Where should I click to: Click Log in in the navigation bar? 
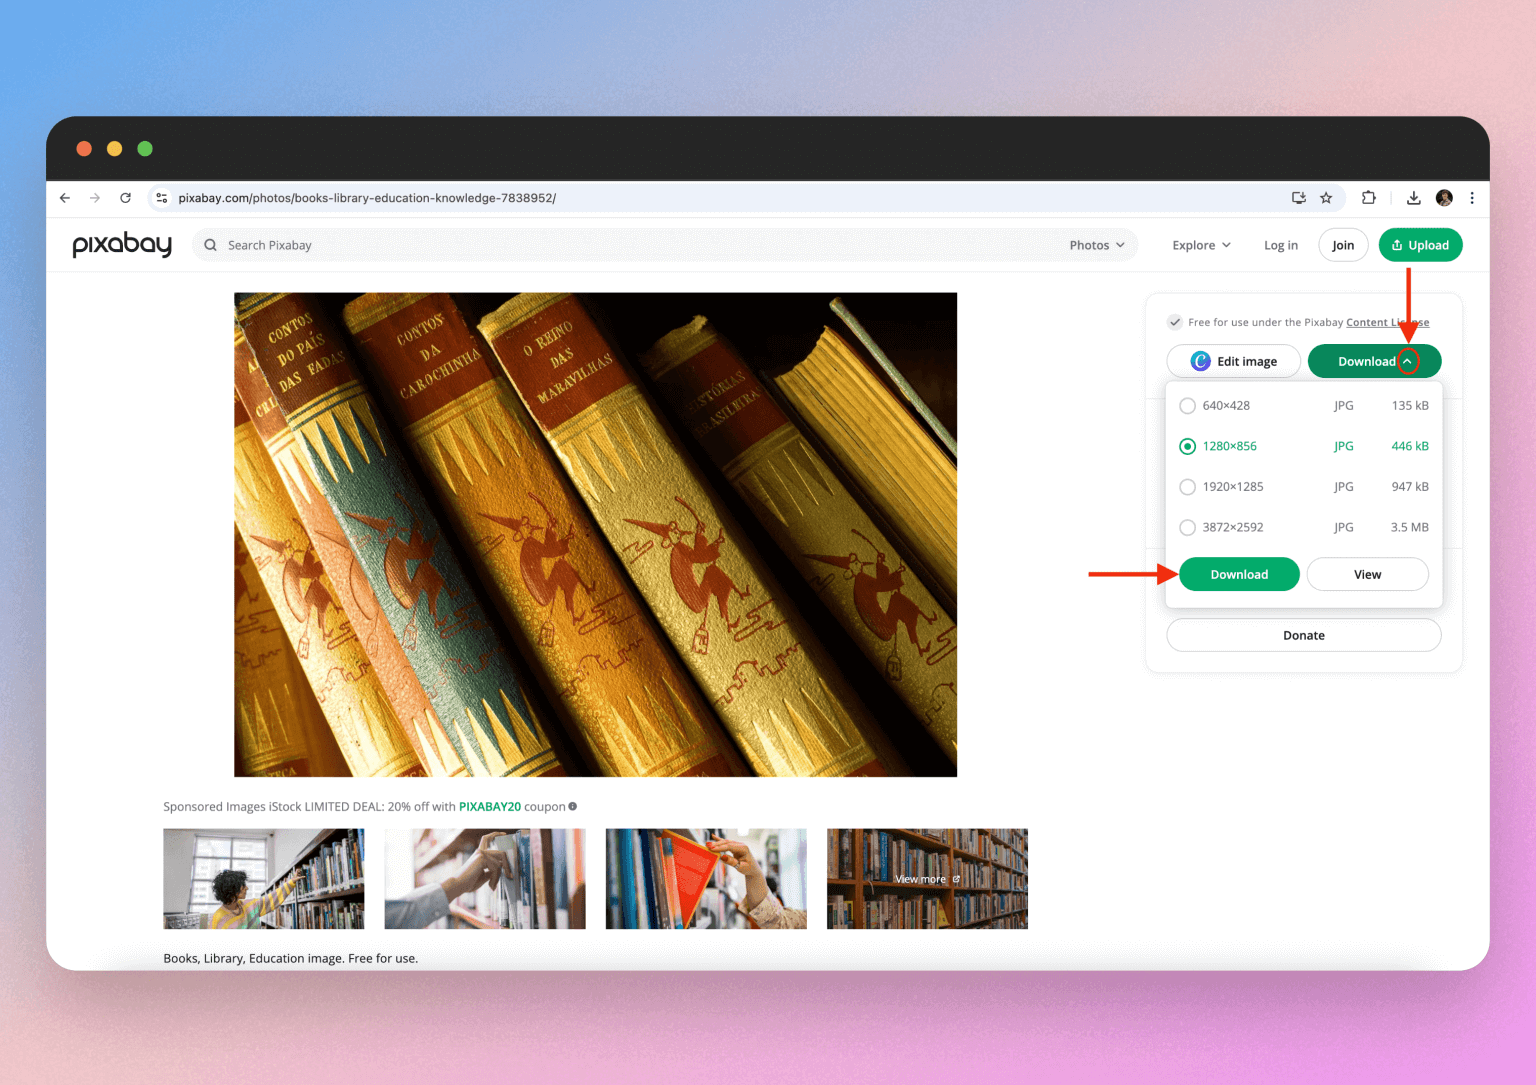click(1281, 245)
